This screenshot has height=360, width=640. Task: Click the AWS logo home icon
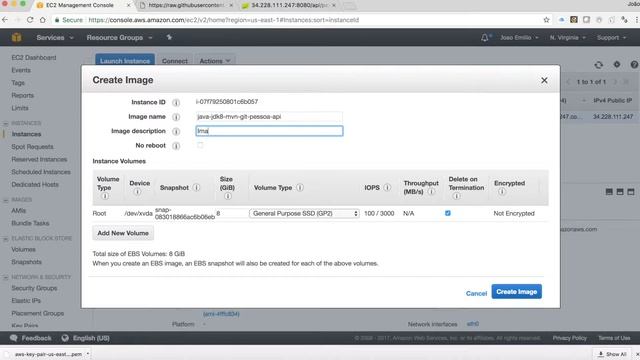[x=16, y=38]
